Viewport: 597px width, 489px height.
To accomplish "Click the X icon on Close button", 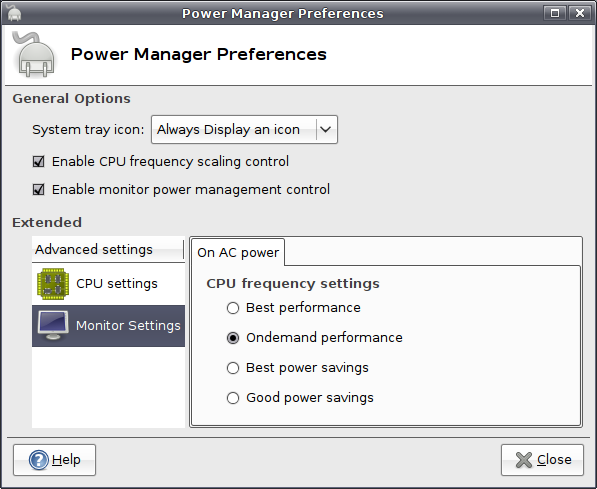I will [x=524, y=460].
